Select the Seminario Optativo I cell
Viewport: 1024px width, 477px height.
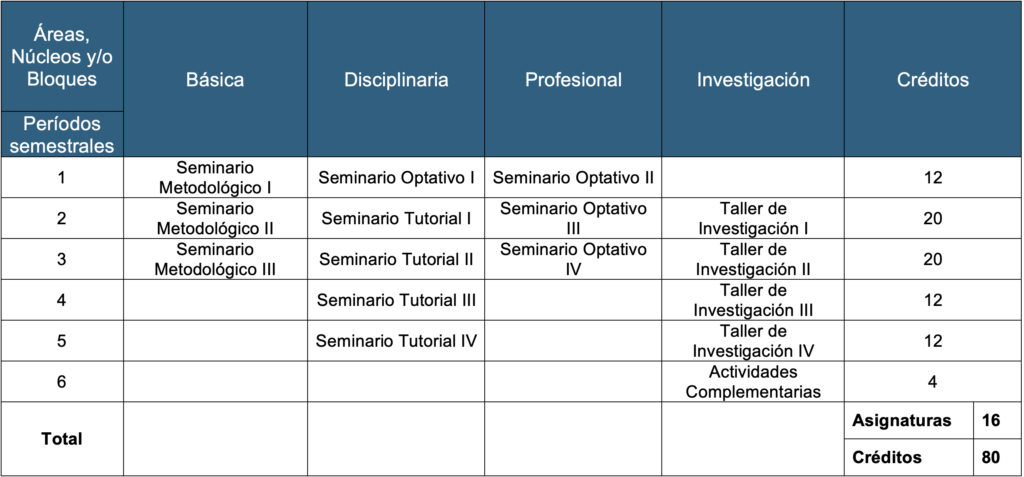tap(396, 177)
